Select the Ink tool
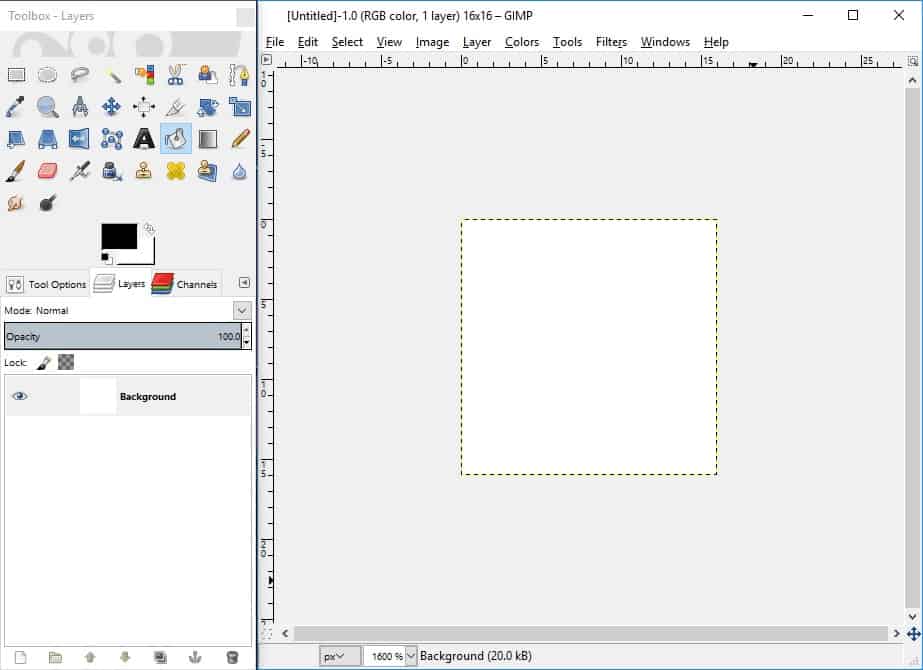 [112, 171]
